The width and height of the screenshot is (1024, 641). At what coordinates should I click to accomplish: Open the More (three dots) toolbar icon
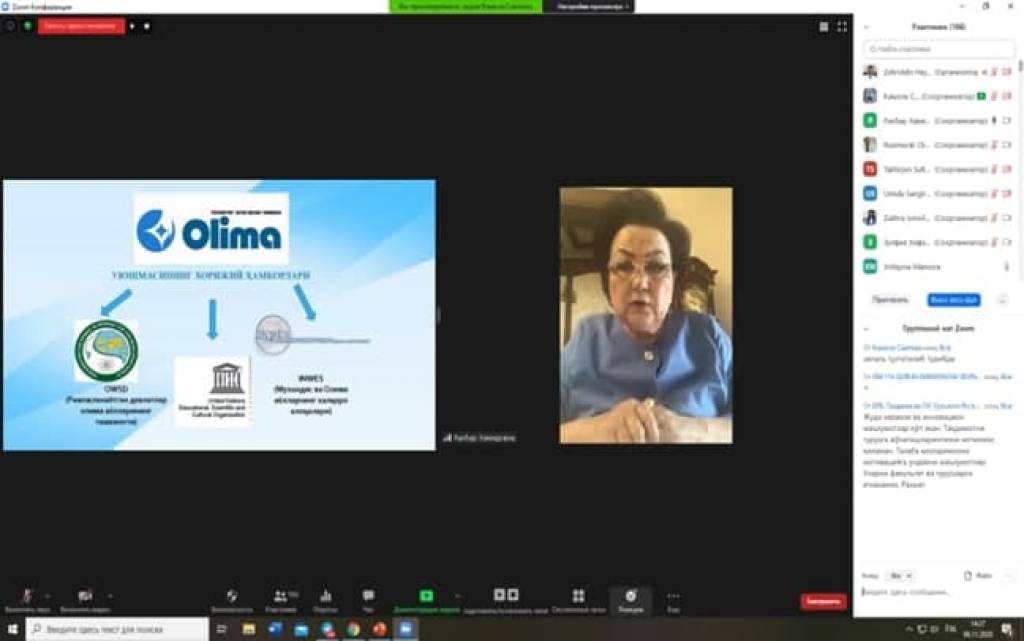[x=673, y=596]
